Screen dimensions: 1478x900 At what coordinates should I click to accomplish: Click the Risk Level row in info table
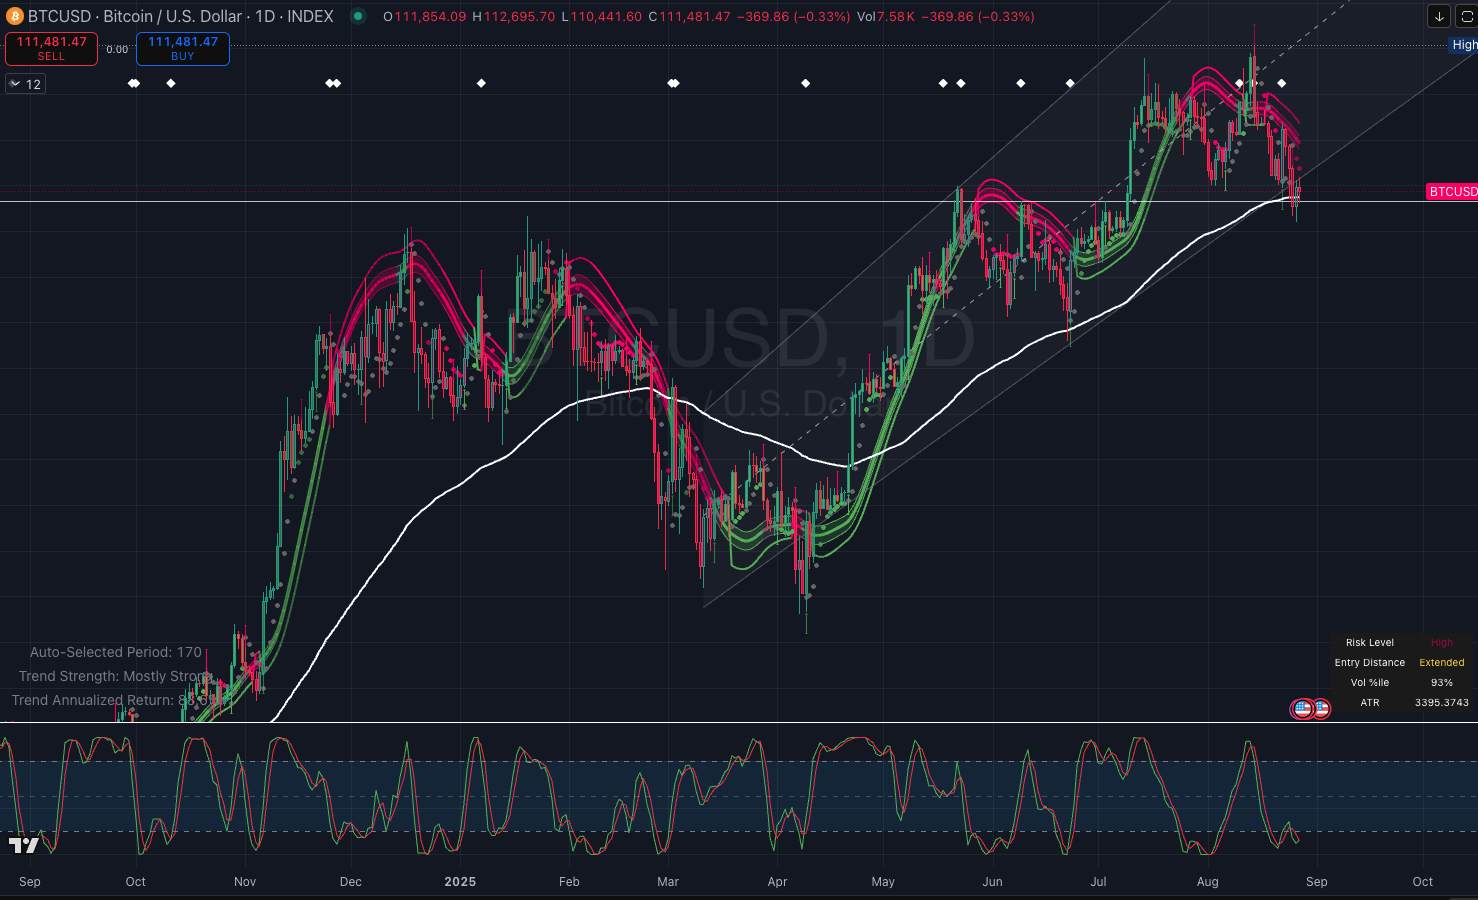[1369, 642]
